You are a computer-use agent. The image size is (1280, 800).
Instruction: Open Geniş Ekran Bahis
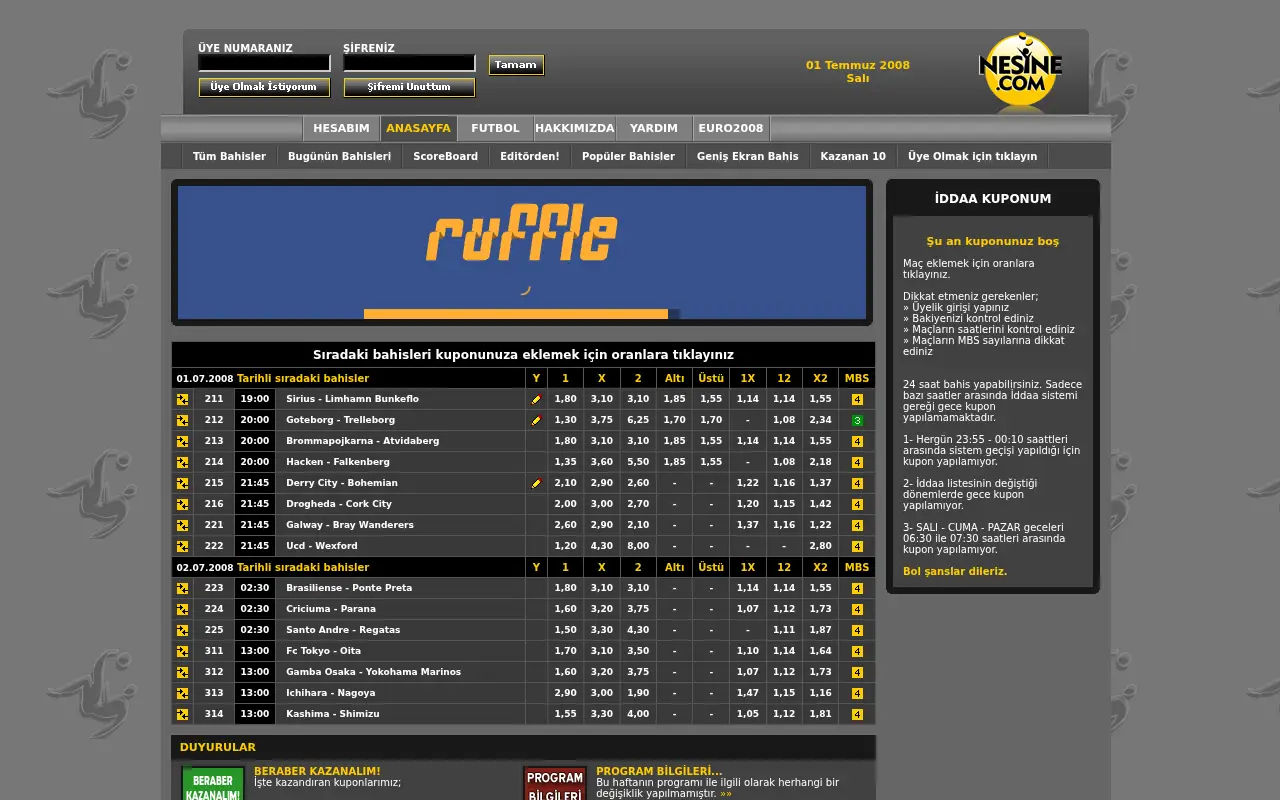(748, 156)
